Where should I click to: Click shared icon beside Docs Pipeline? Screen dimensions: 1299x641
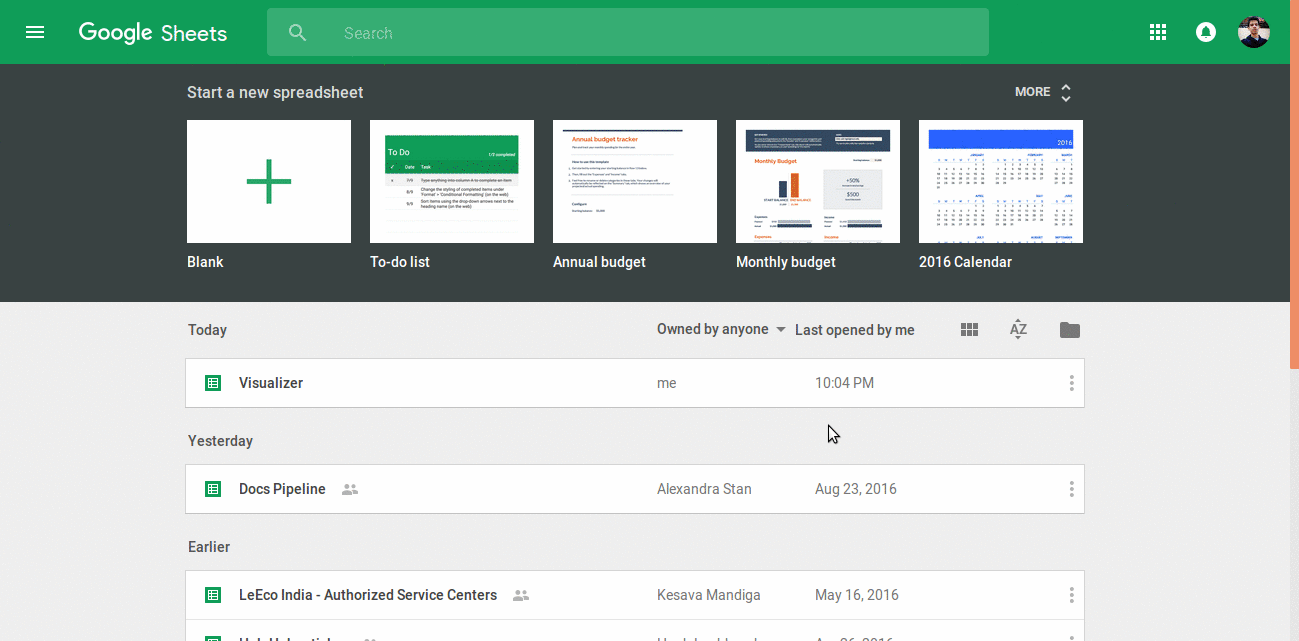point(350,490)
